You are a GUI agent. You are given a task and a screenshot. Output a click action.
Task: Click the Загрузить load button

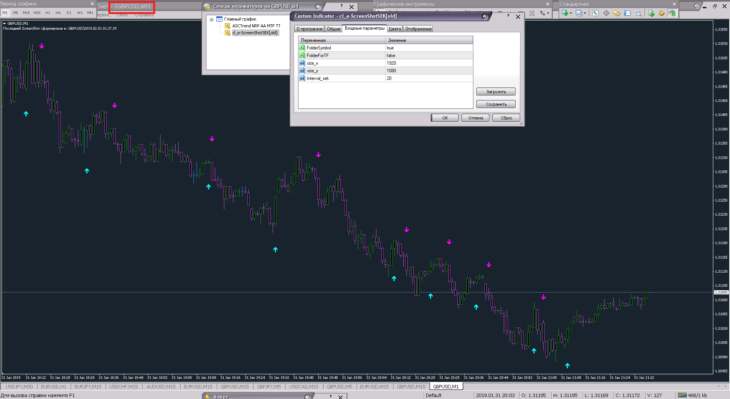pyautogui.click(x=496, y=92)
